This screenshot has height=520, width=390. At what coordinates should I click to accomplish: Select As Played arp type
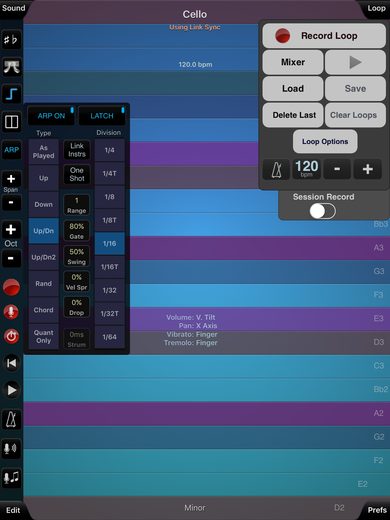pos(44,152)
